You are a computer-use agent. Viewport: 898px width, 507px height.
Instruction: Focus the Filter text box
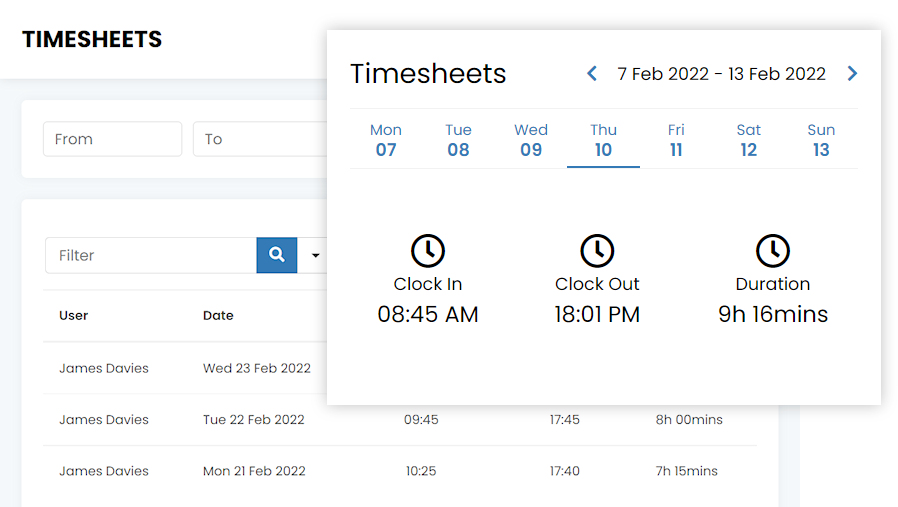coord(150,255)
